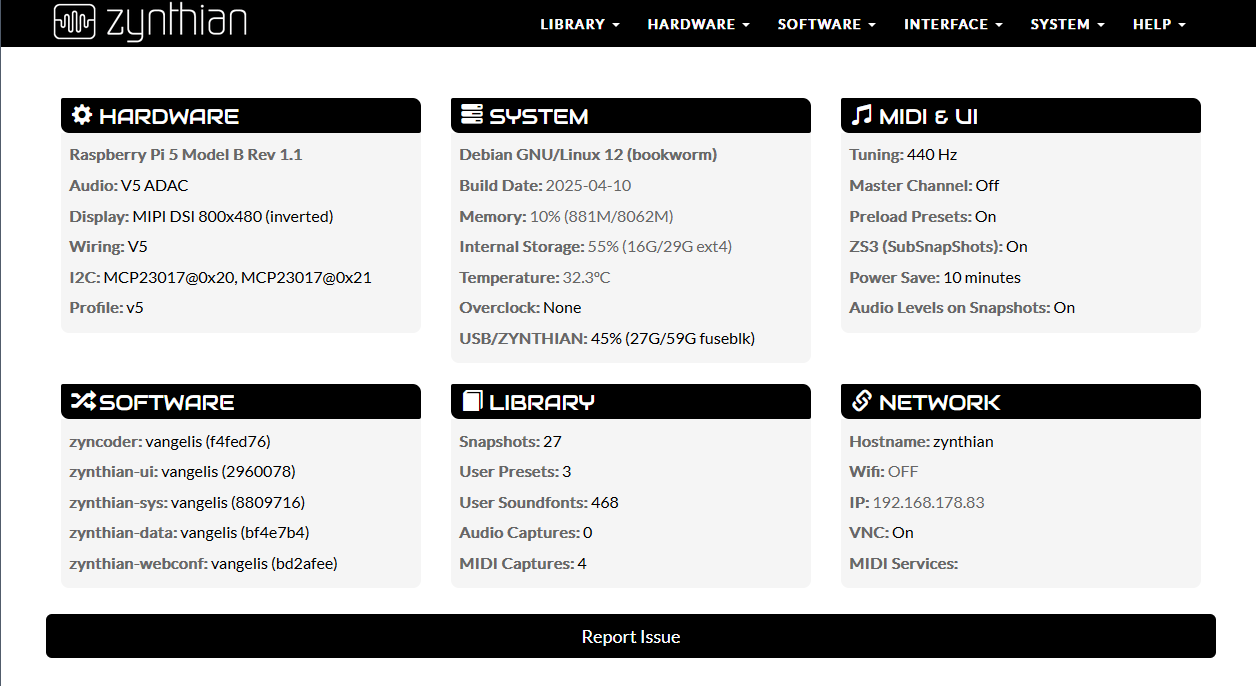Open the HELP dropdown menu
The height and width of the screenshot is (686, 1256).
[1160, 24]
